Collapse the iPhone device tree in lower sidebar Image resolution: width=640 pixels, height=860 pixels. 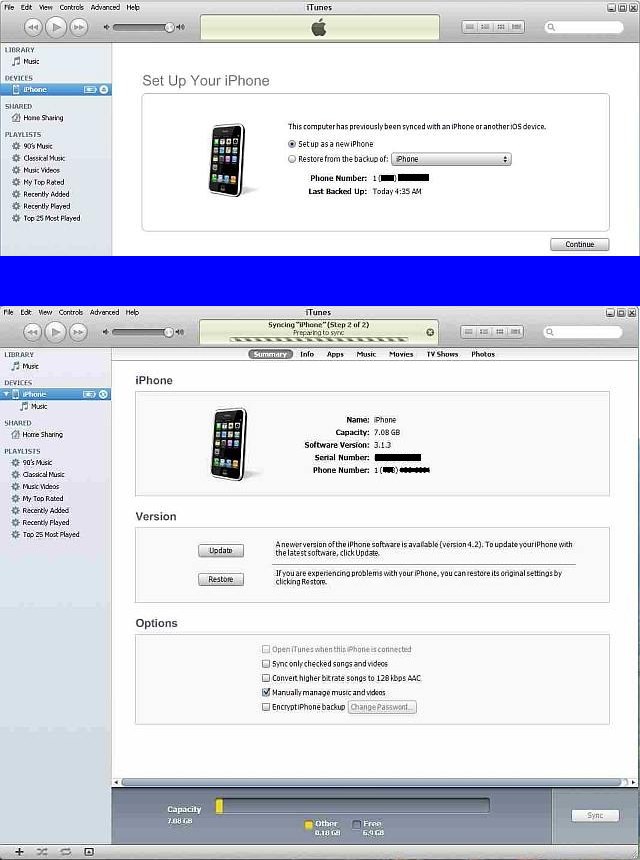[6, 394]
